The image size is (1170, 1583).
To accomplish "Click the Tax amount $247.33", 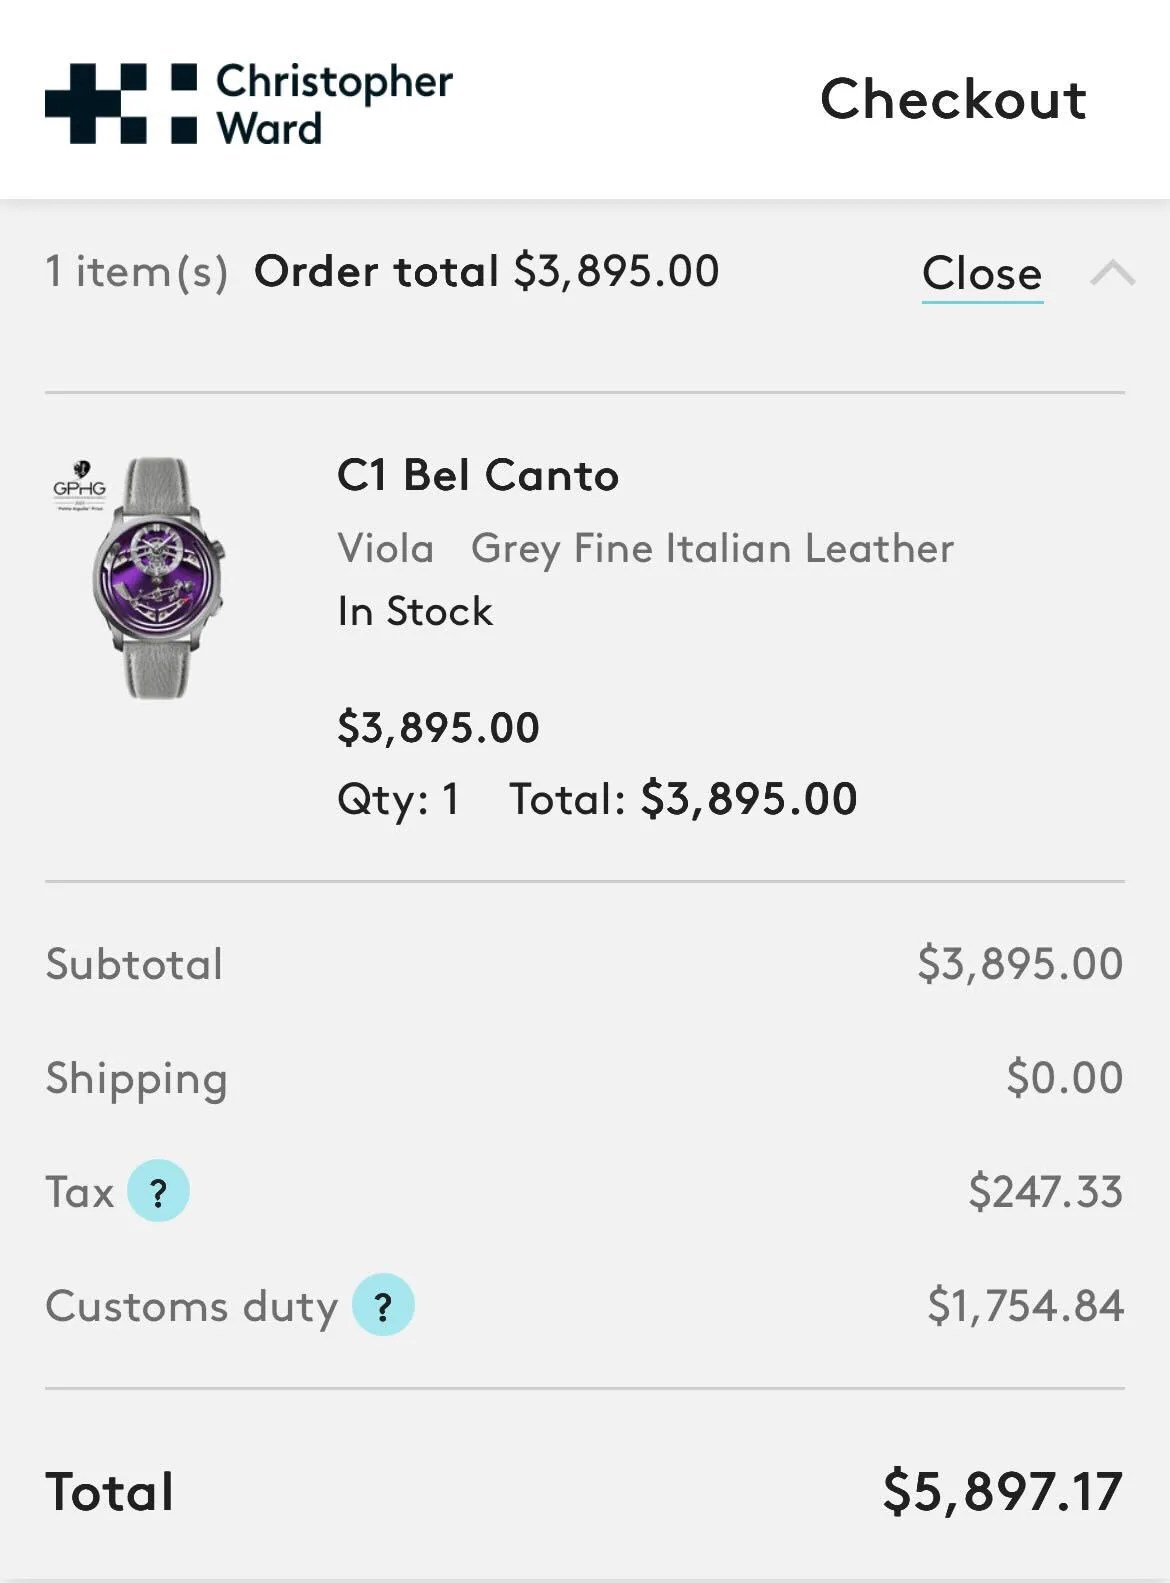I will pyautogui.click(x=1045, y=1191).
